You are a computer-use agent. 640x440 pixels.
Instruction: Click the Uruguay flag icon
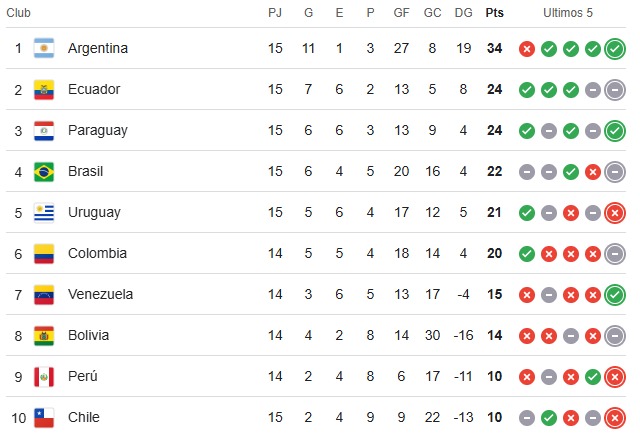coord(44,212)
